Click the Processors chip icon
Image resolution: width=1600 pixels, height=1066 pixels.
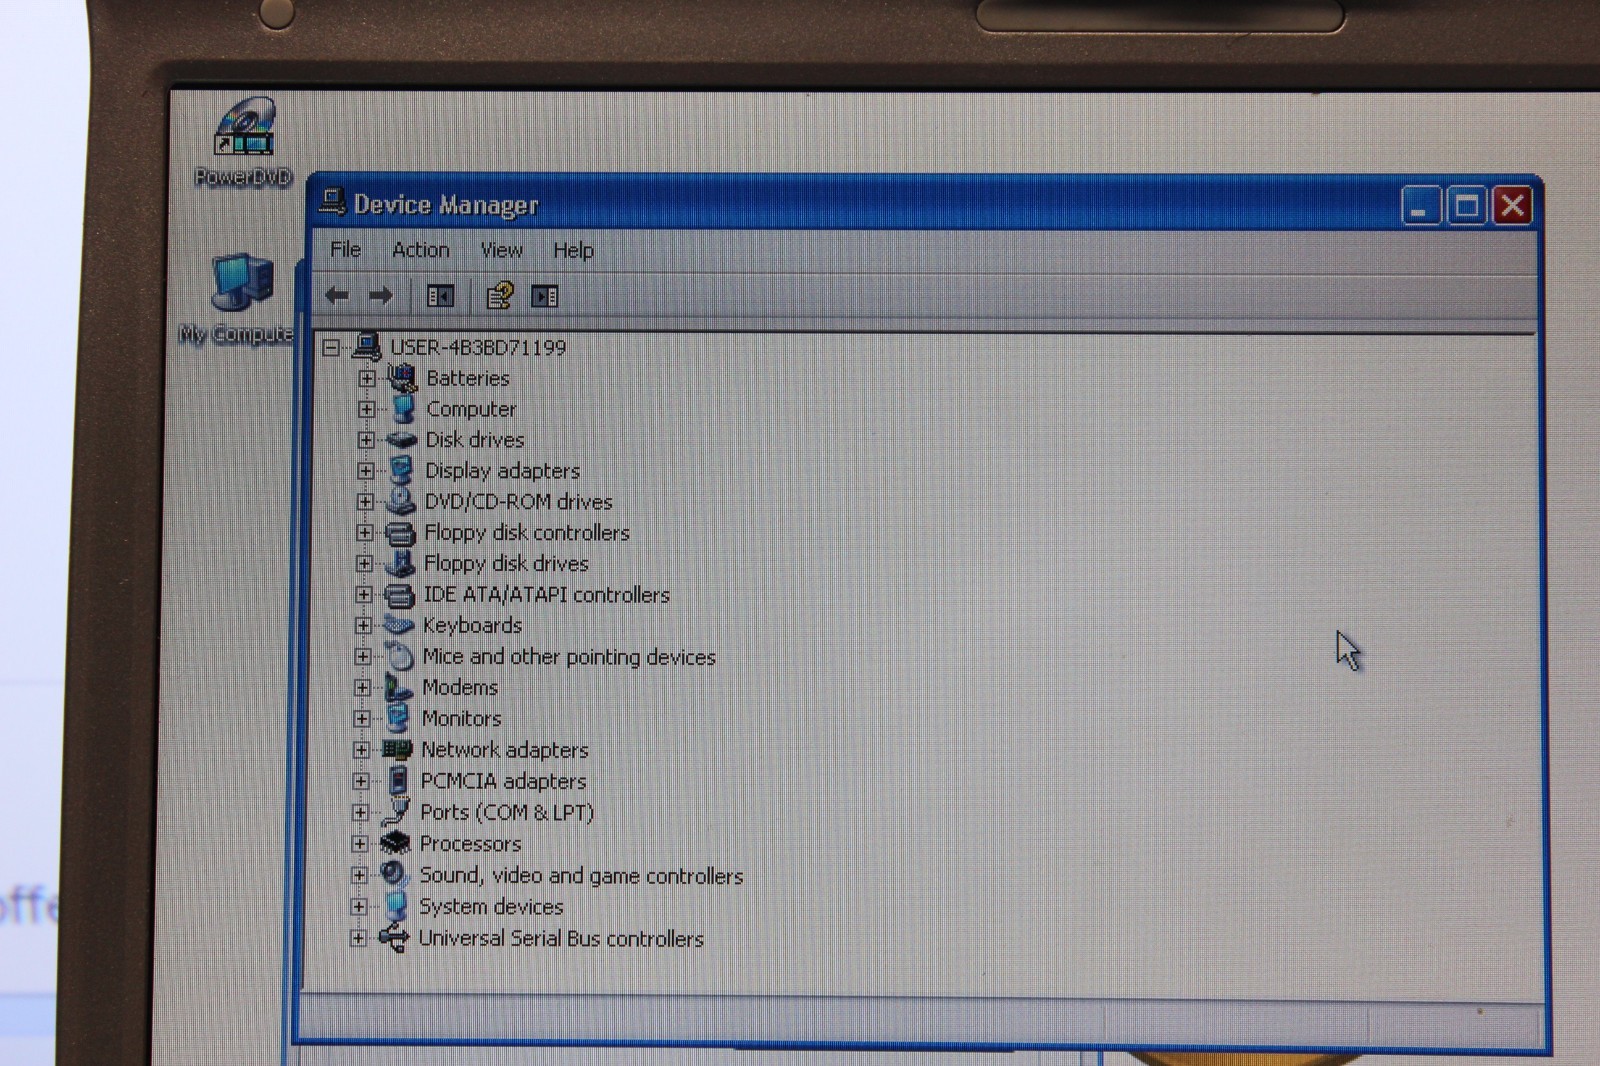(x=395, y=843)
